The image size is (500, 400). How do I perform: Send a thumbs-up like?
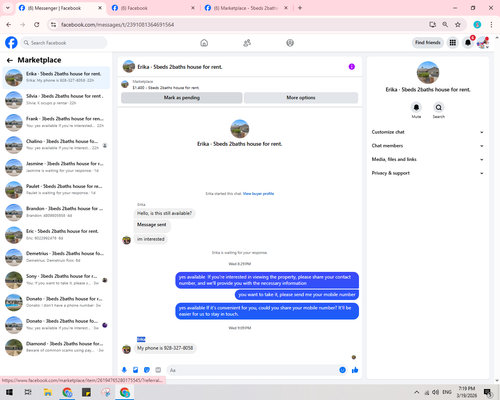click(355, 370)
